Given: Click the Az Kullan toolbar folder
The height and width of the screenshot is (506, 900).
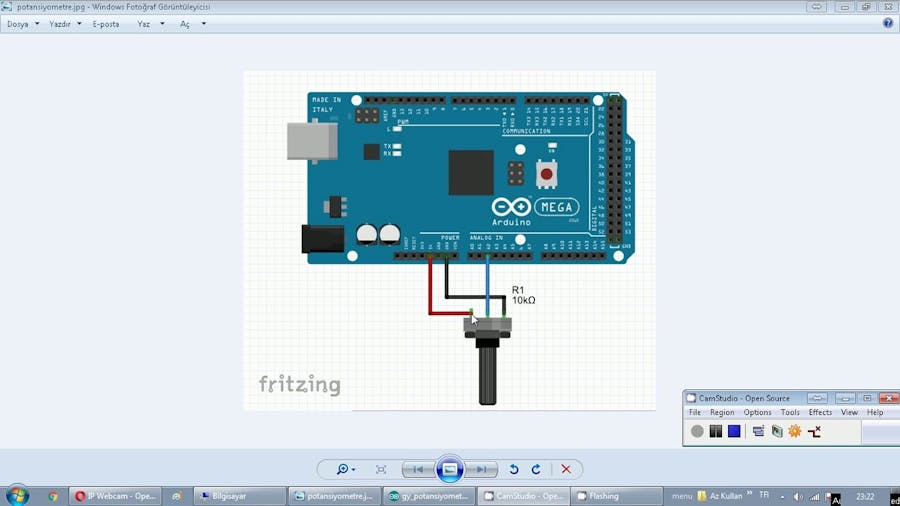Looking at the screenshot, I should (720, 496).
